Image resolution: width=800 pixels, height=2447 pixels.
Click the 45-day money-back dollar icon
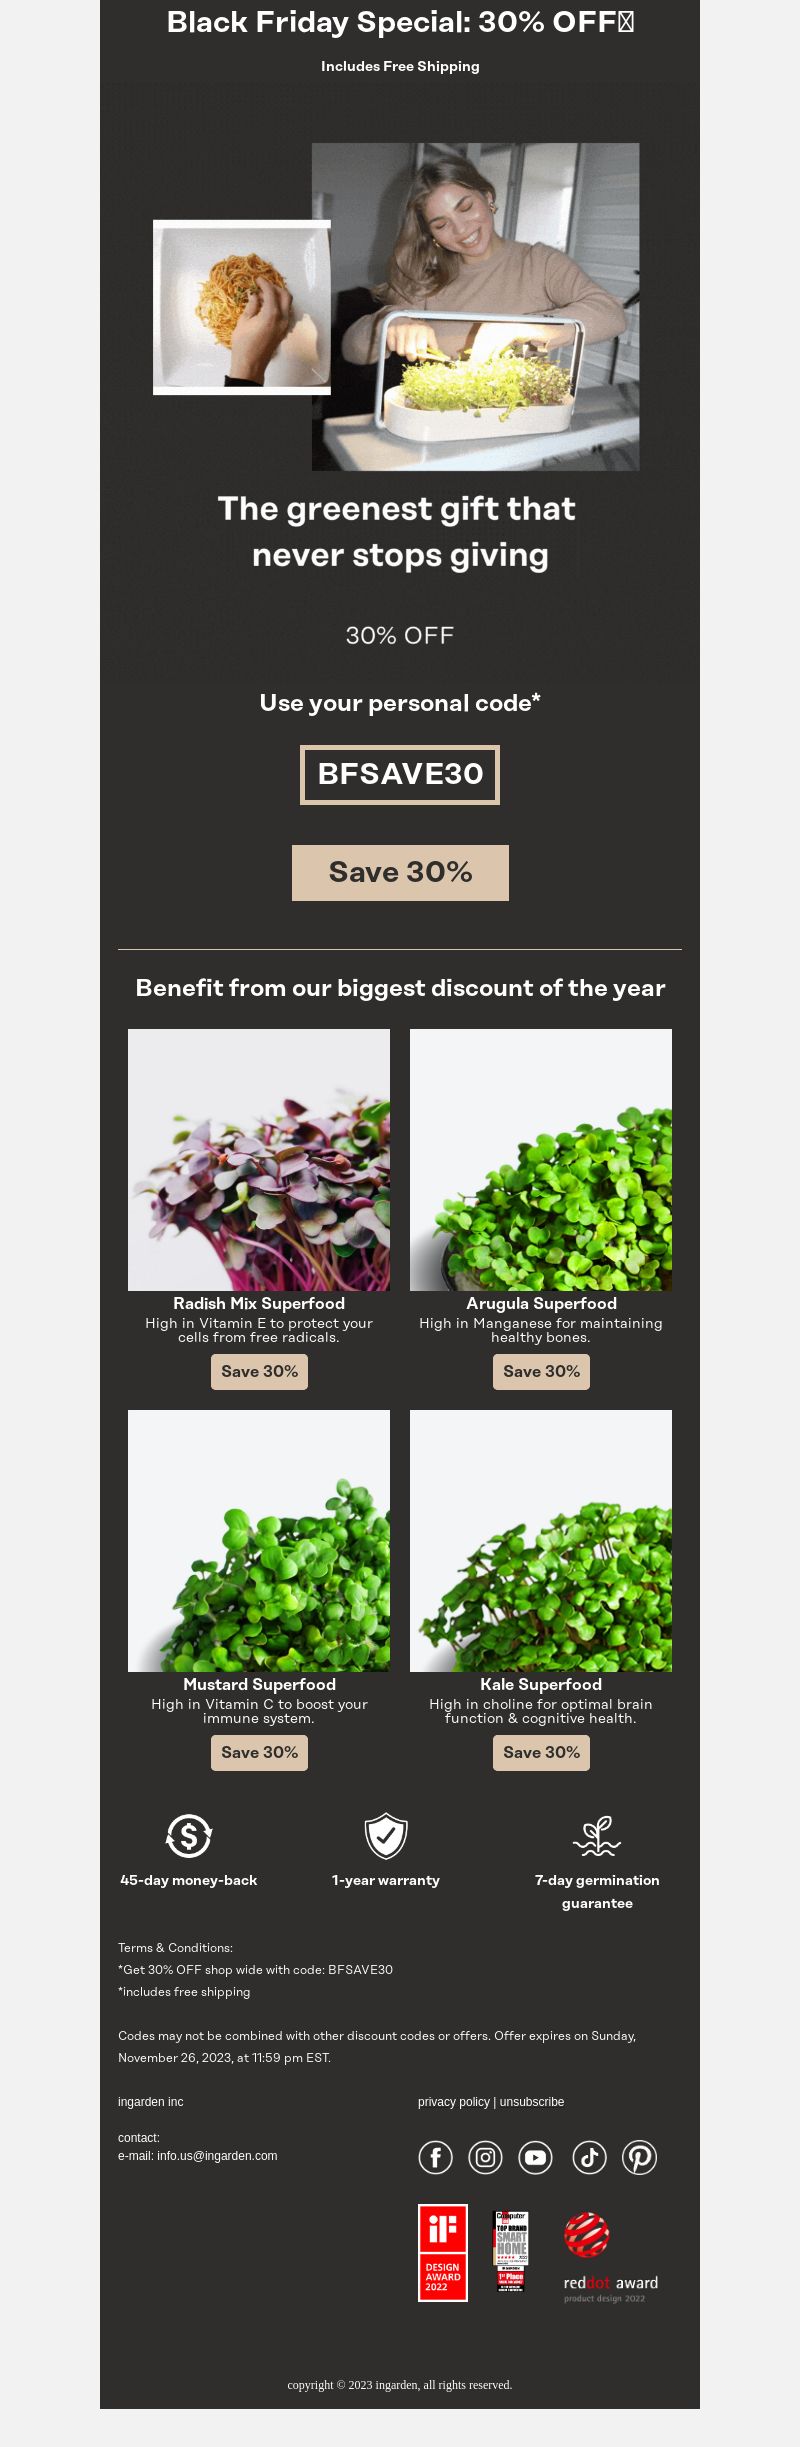[189, 1836]
